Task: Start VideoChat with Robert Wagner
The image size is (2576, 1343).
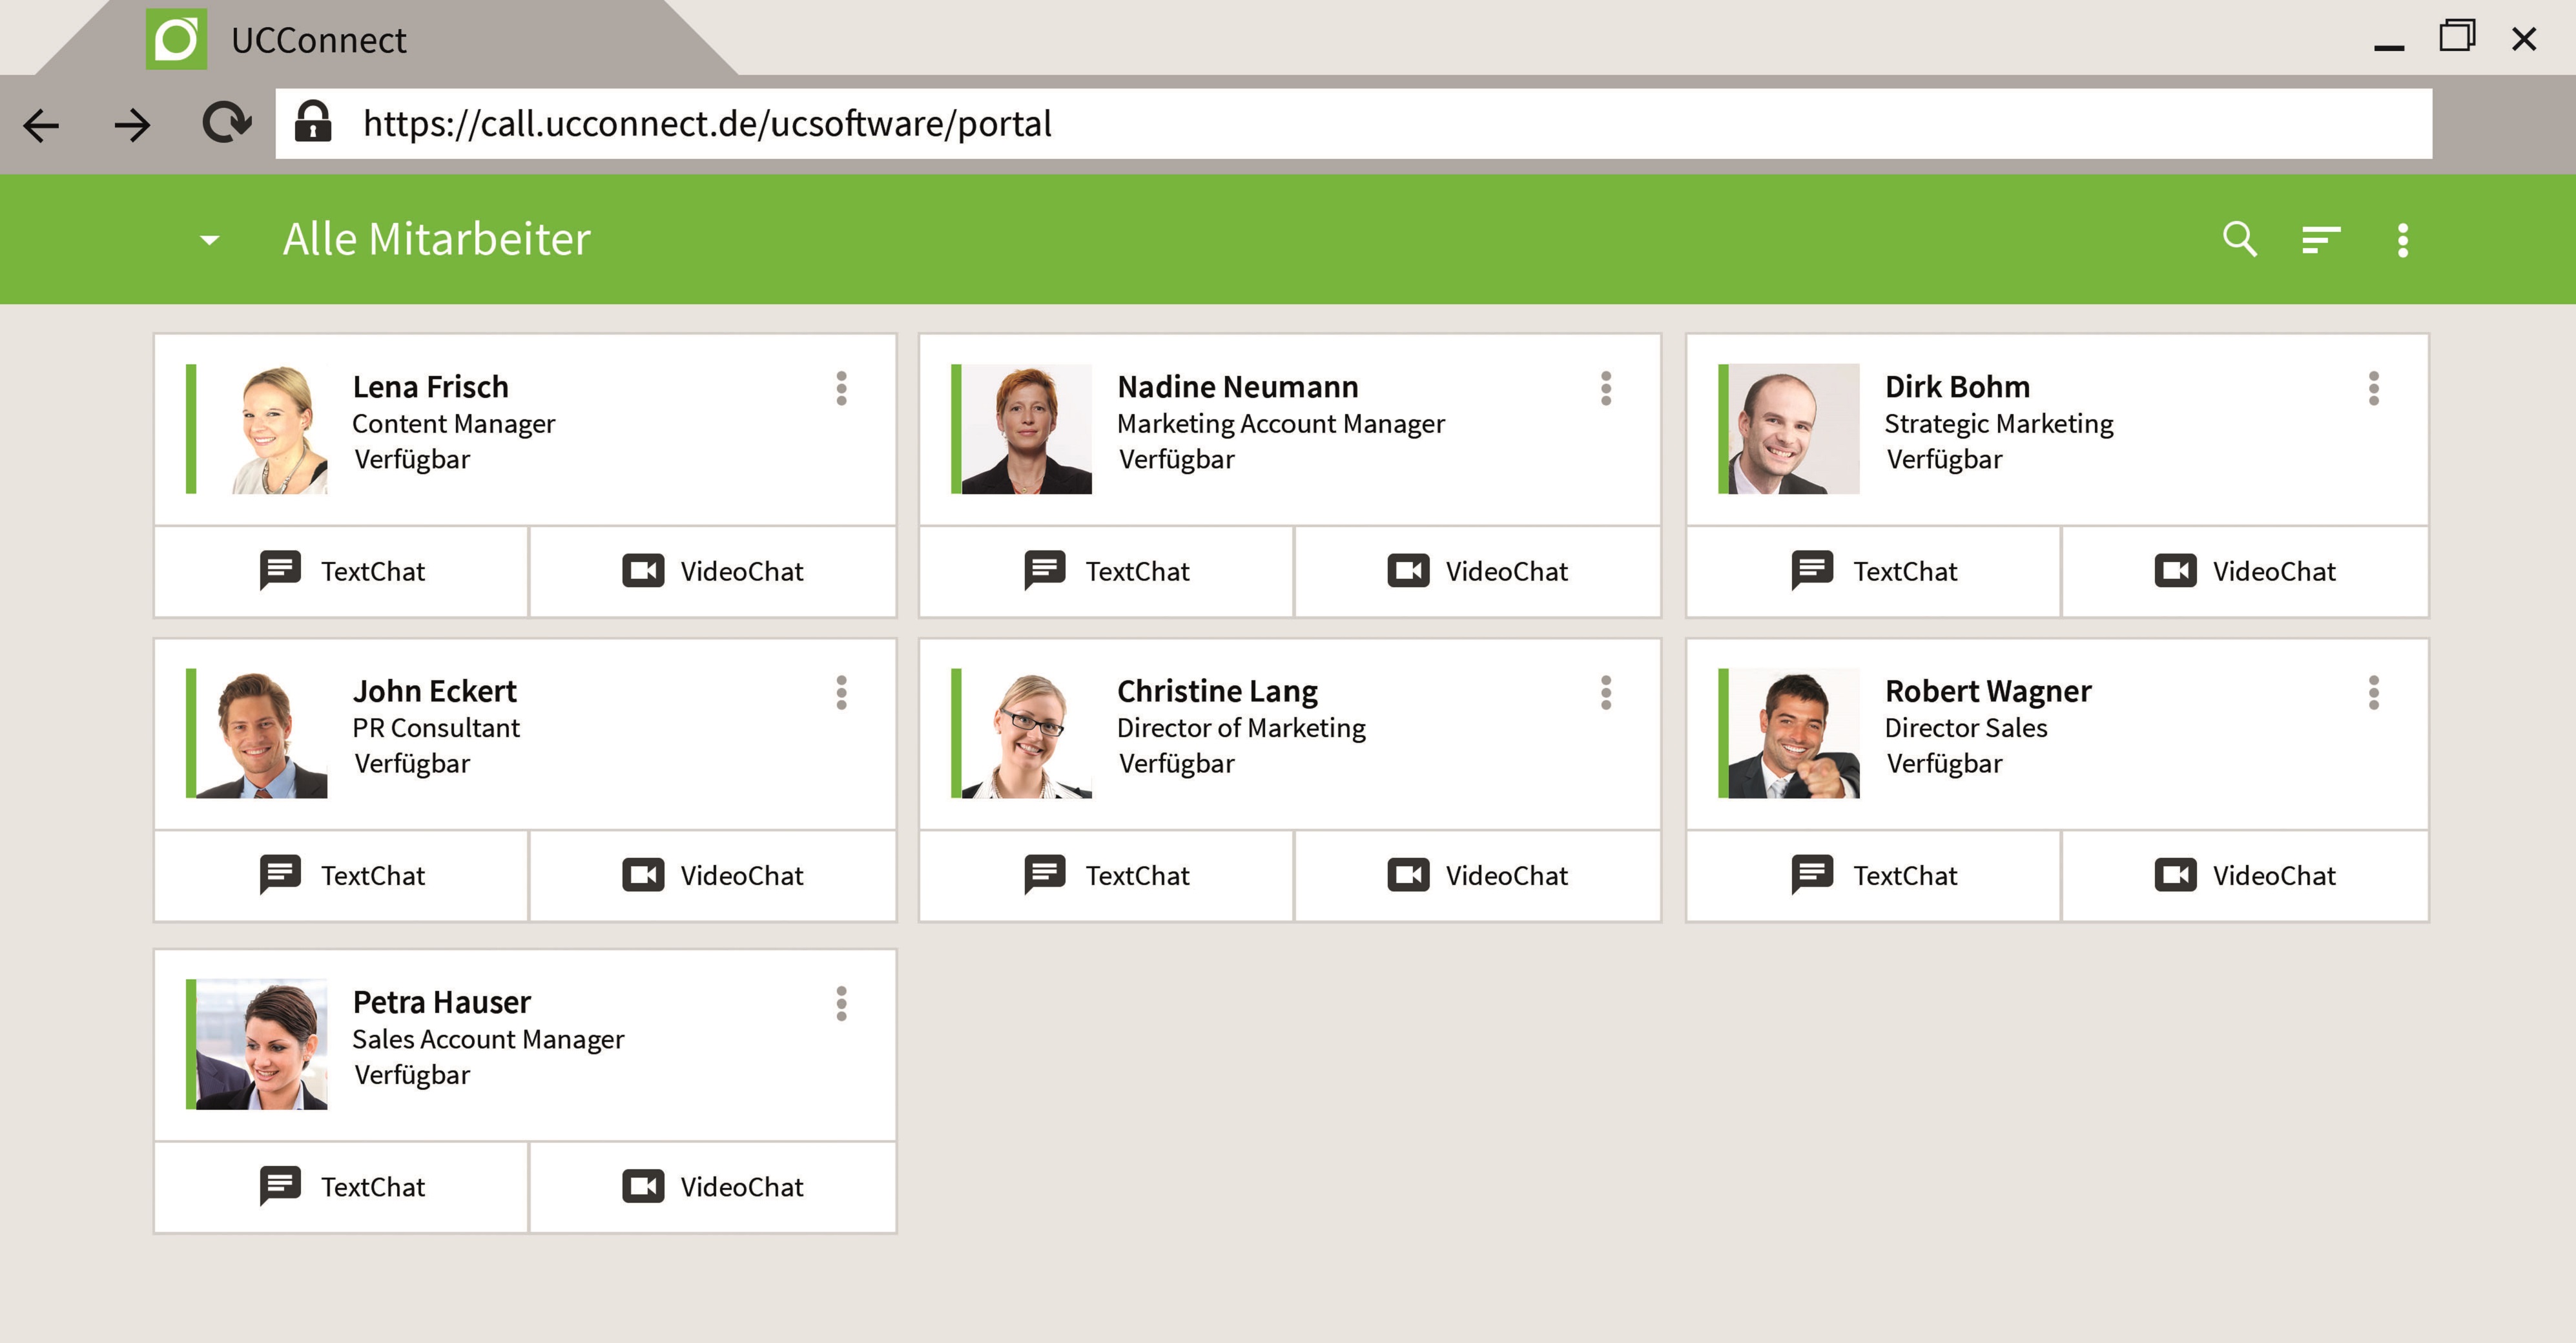Action: (x=2245, y=875)
